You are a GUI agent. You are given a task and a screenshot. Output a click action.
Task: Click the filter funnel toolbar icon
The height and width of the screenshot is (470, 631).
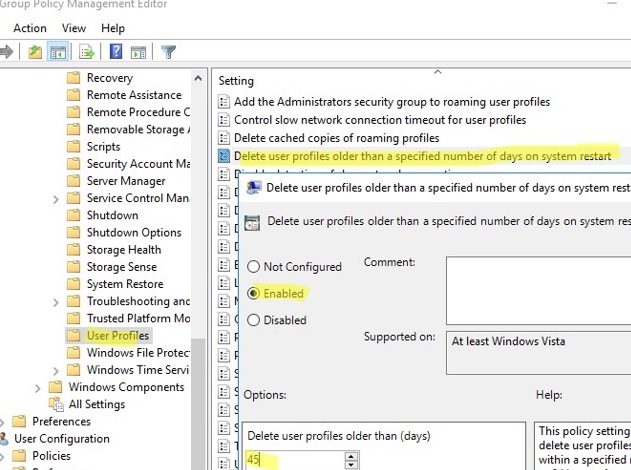point(168,52)
